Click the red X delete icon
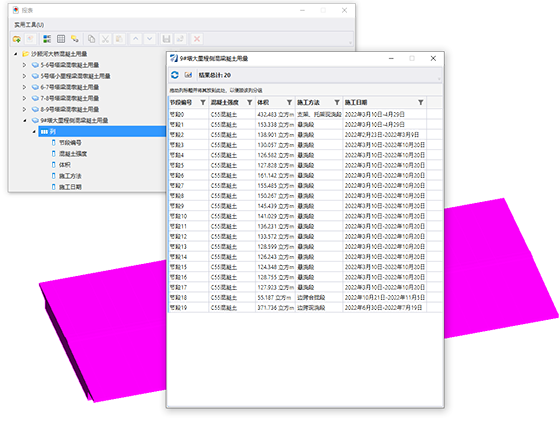This screenshot has height=423, width=560. click(x=197, y=39)
